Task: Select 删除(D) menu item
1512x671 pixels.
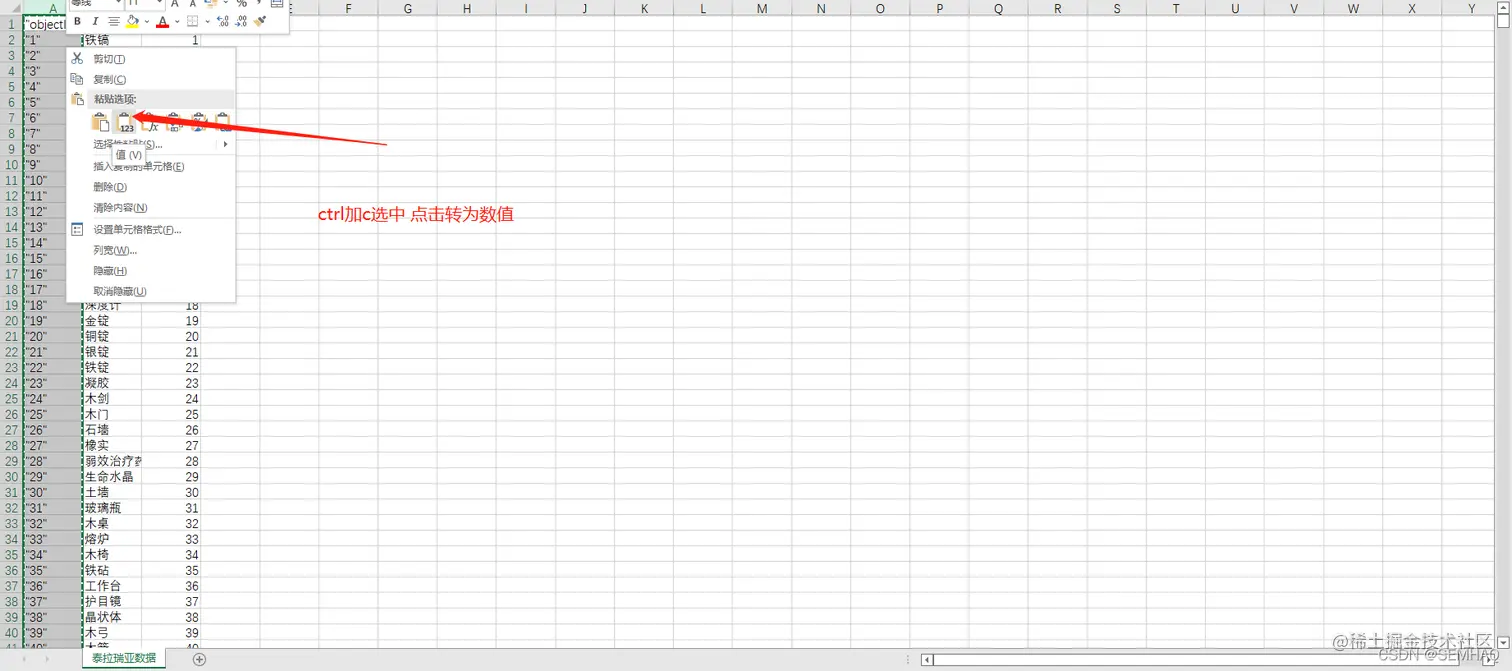Action: point(150,187)
